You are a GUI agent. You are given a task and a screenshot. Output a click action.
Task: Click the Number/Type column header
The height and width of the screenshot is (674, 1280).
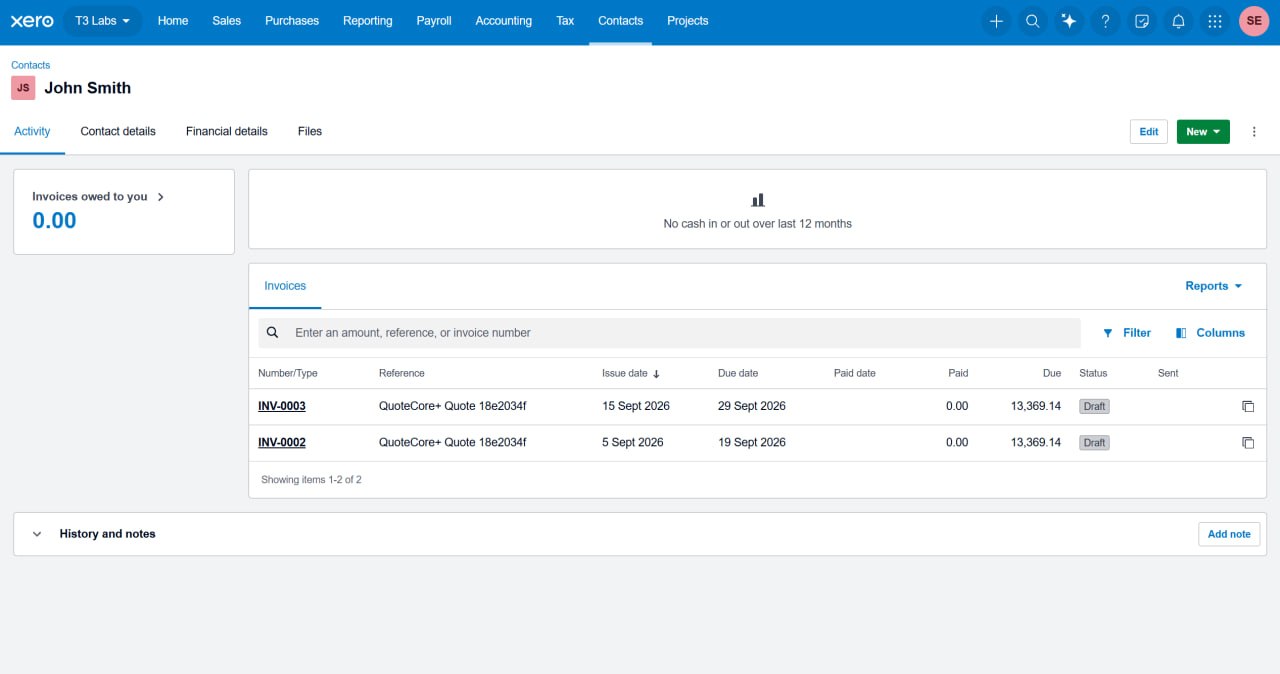(288, 373)
